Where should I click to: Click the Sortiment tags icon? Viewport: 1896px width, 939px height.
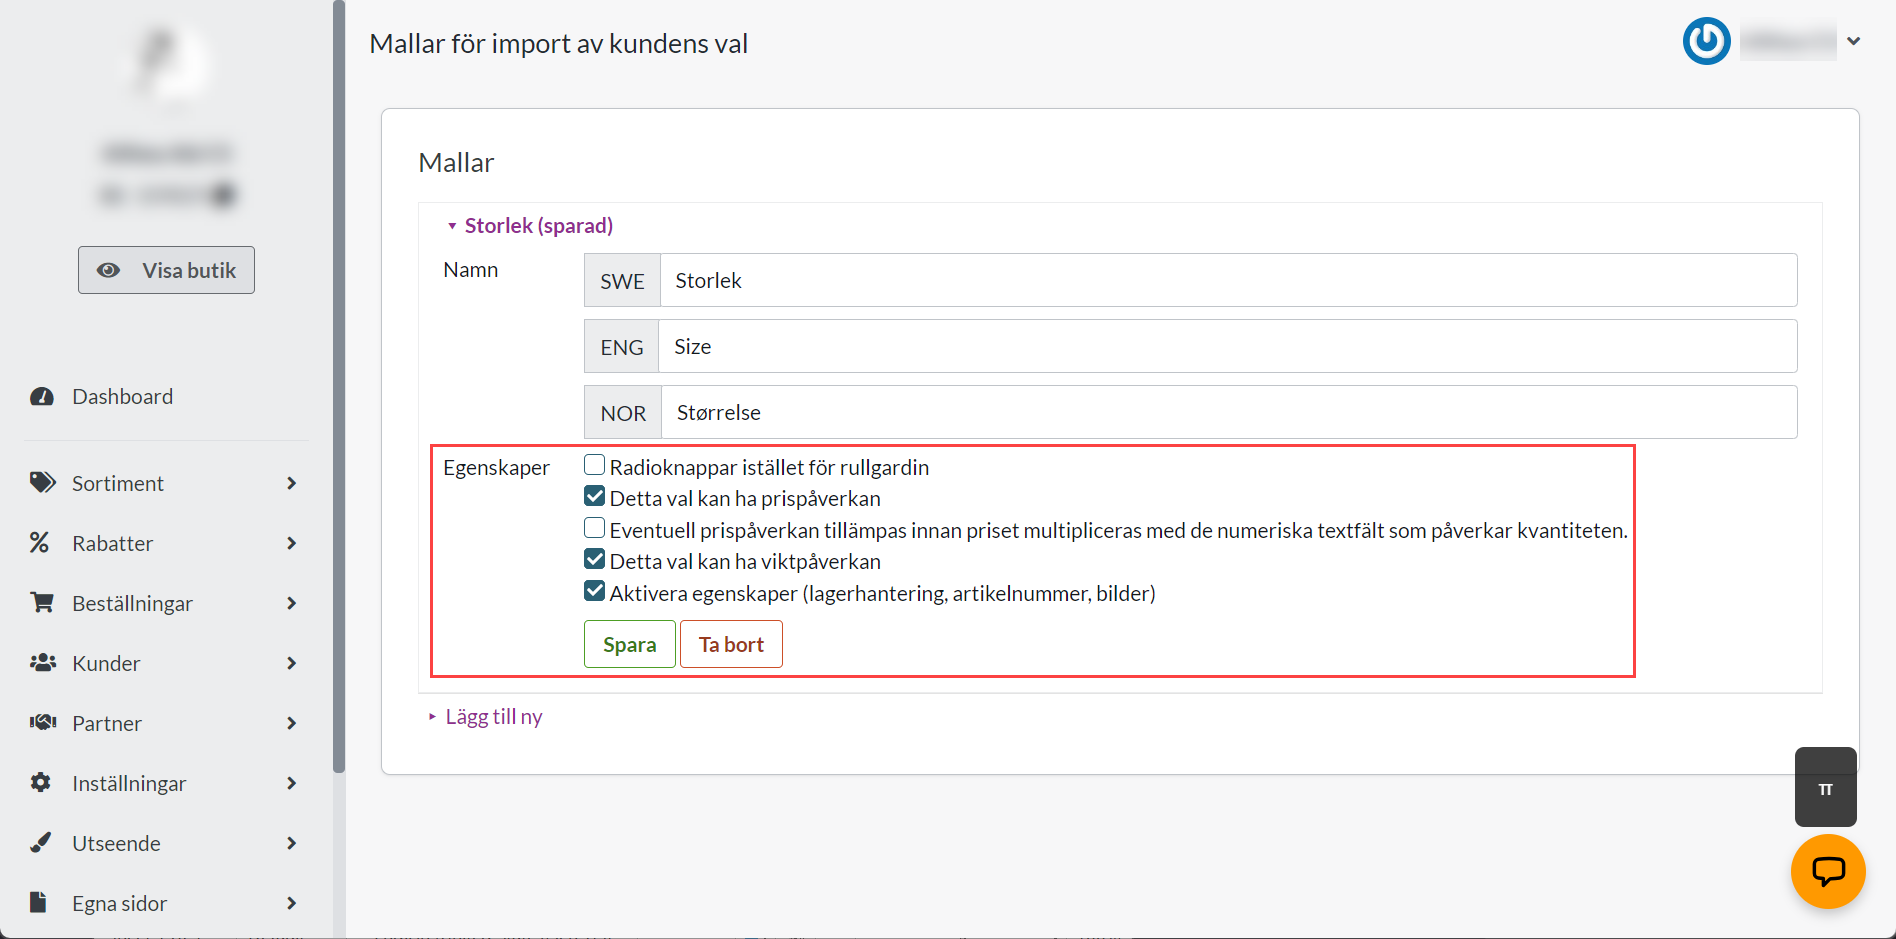[x=42, y=483]
